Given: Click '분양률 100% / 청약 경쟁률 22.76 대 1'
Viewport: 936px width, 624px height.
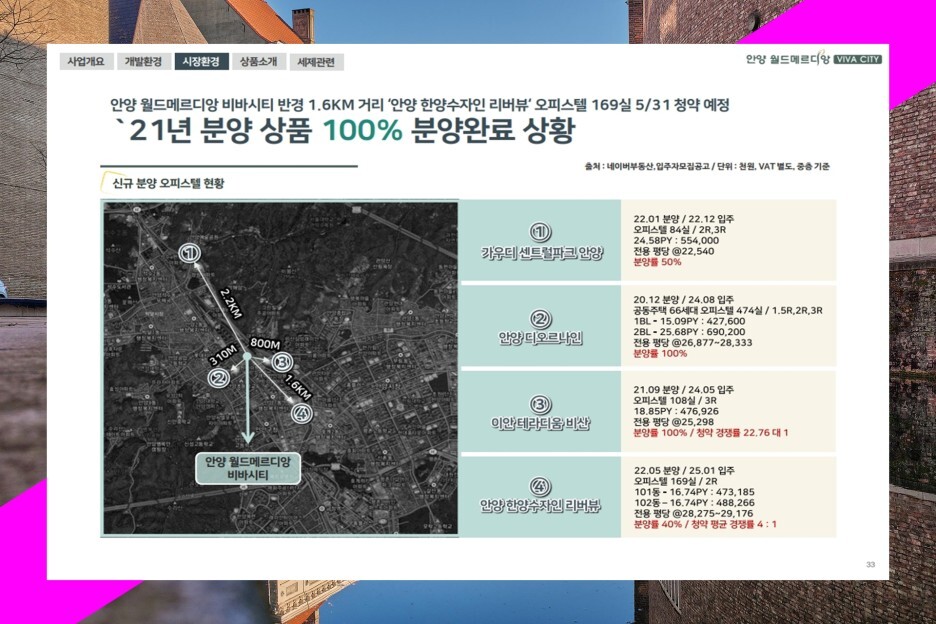Looking at the screenshot, I should tap(711, 432).
